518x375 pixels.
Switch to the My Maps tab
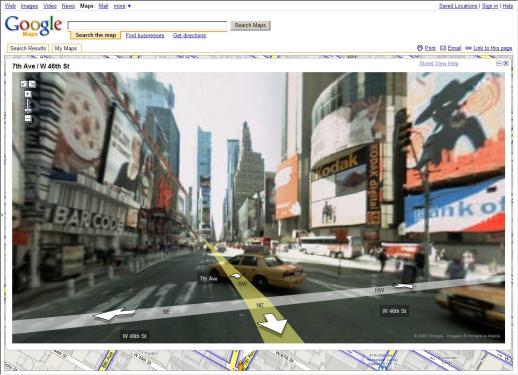click(66, 48)
